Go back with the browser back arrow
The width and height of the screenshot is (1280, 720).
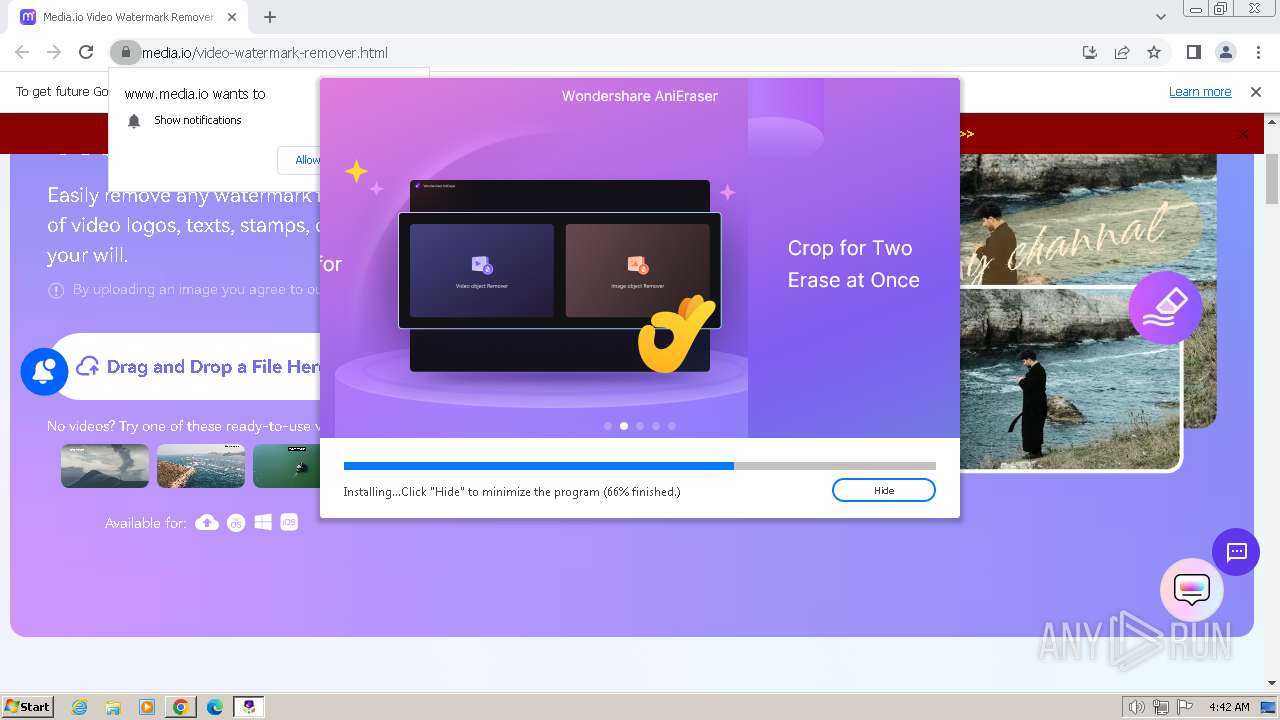(22, 52)
